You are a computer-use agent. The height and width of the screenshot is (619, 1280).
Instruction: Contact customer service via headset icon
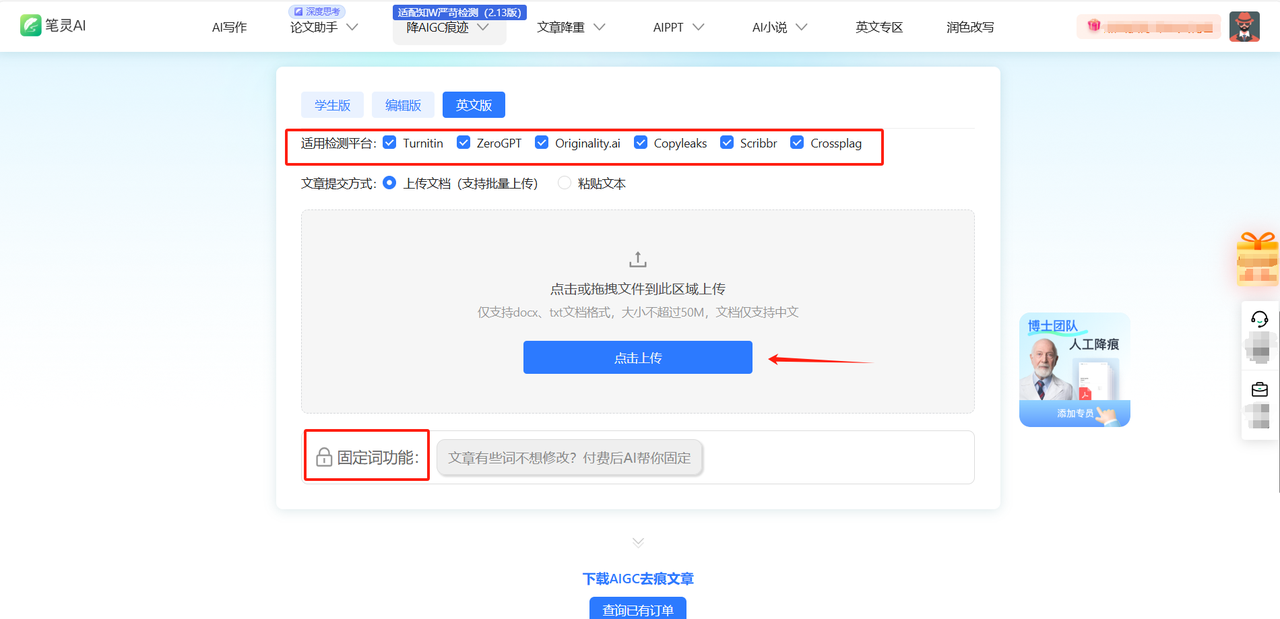coord(1260,319)
